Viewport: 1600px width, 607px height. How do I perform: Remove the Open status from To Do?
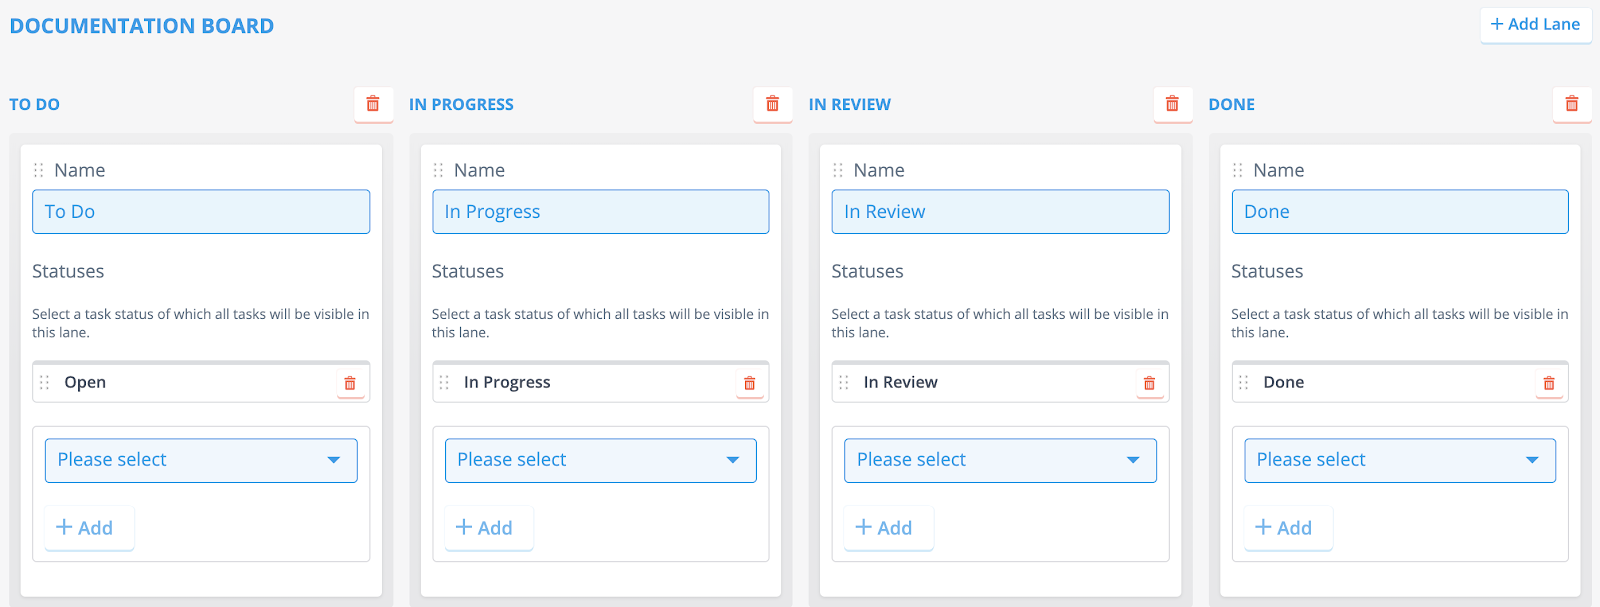point(350,383)
